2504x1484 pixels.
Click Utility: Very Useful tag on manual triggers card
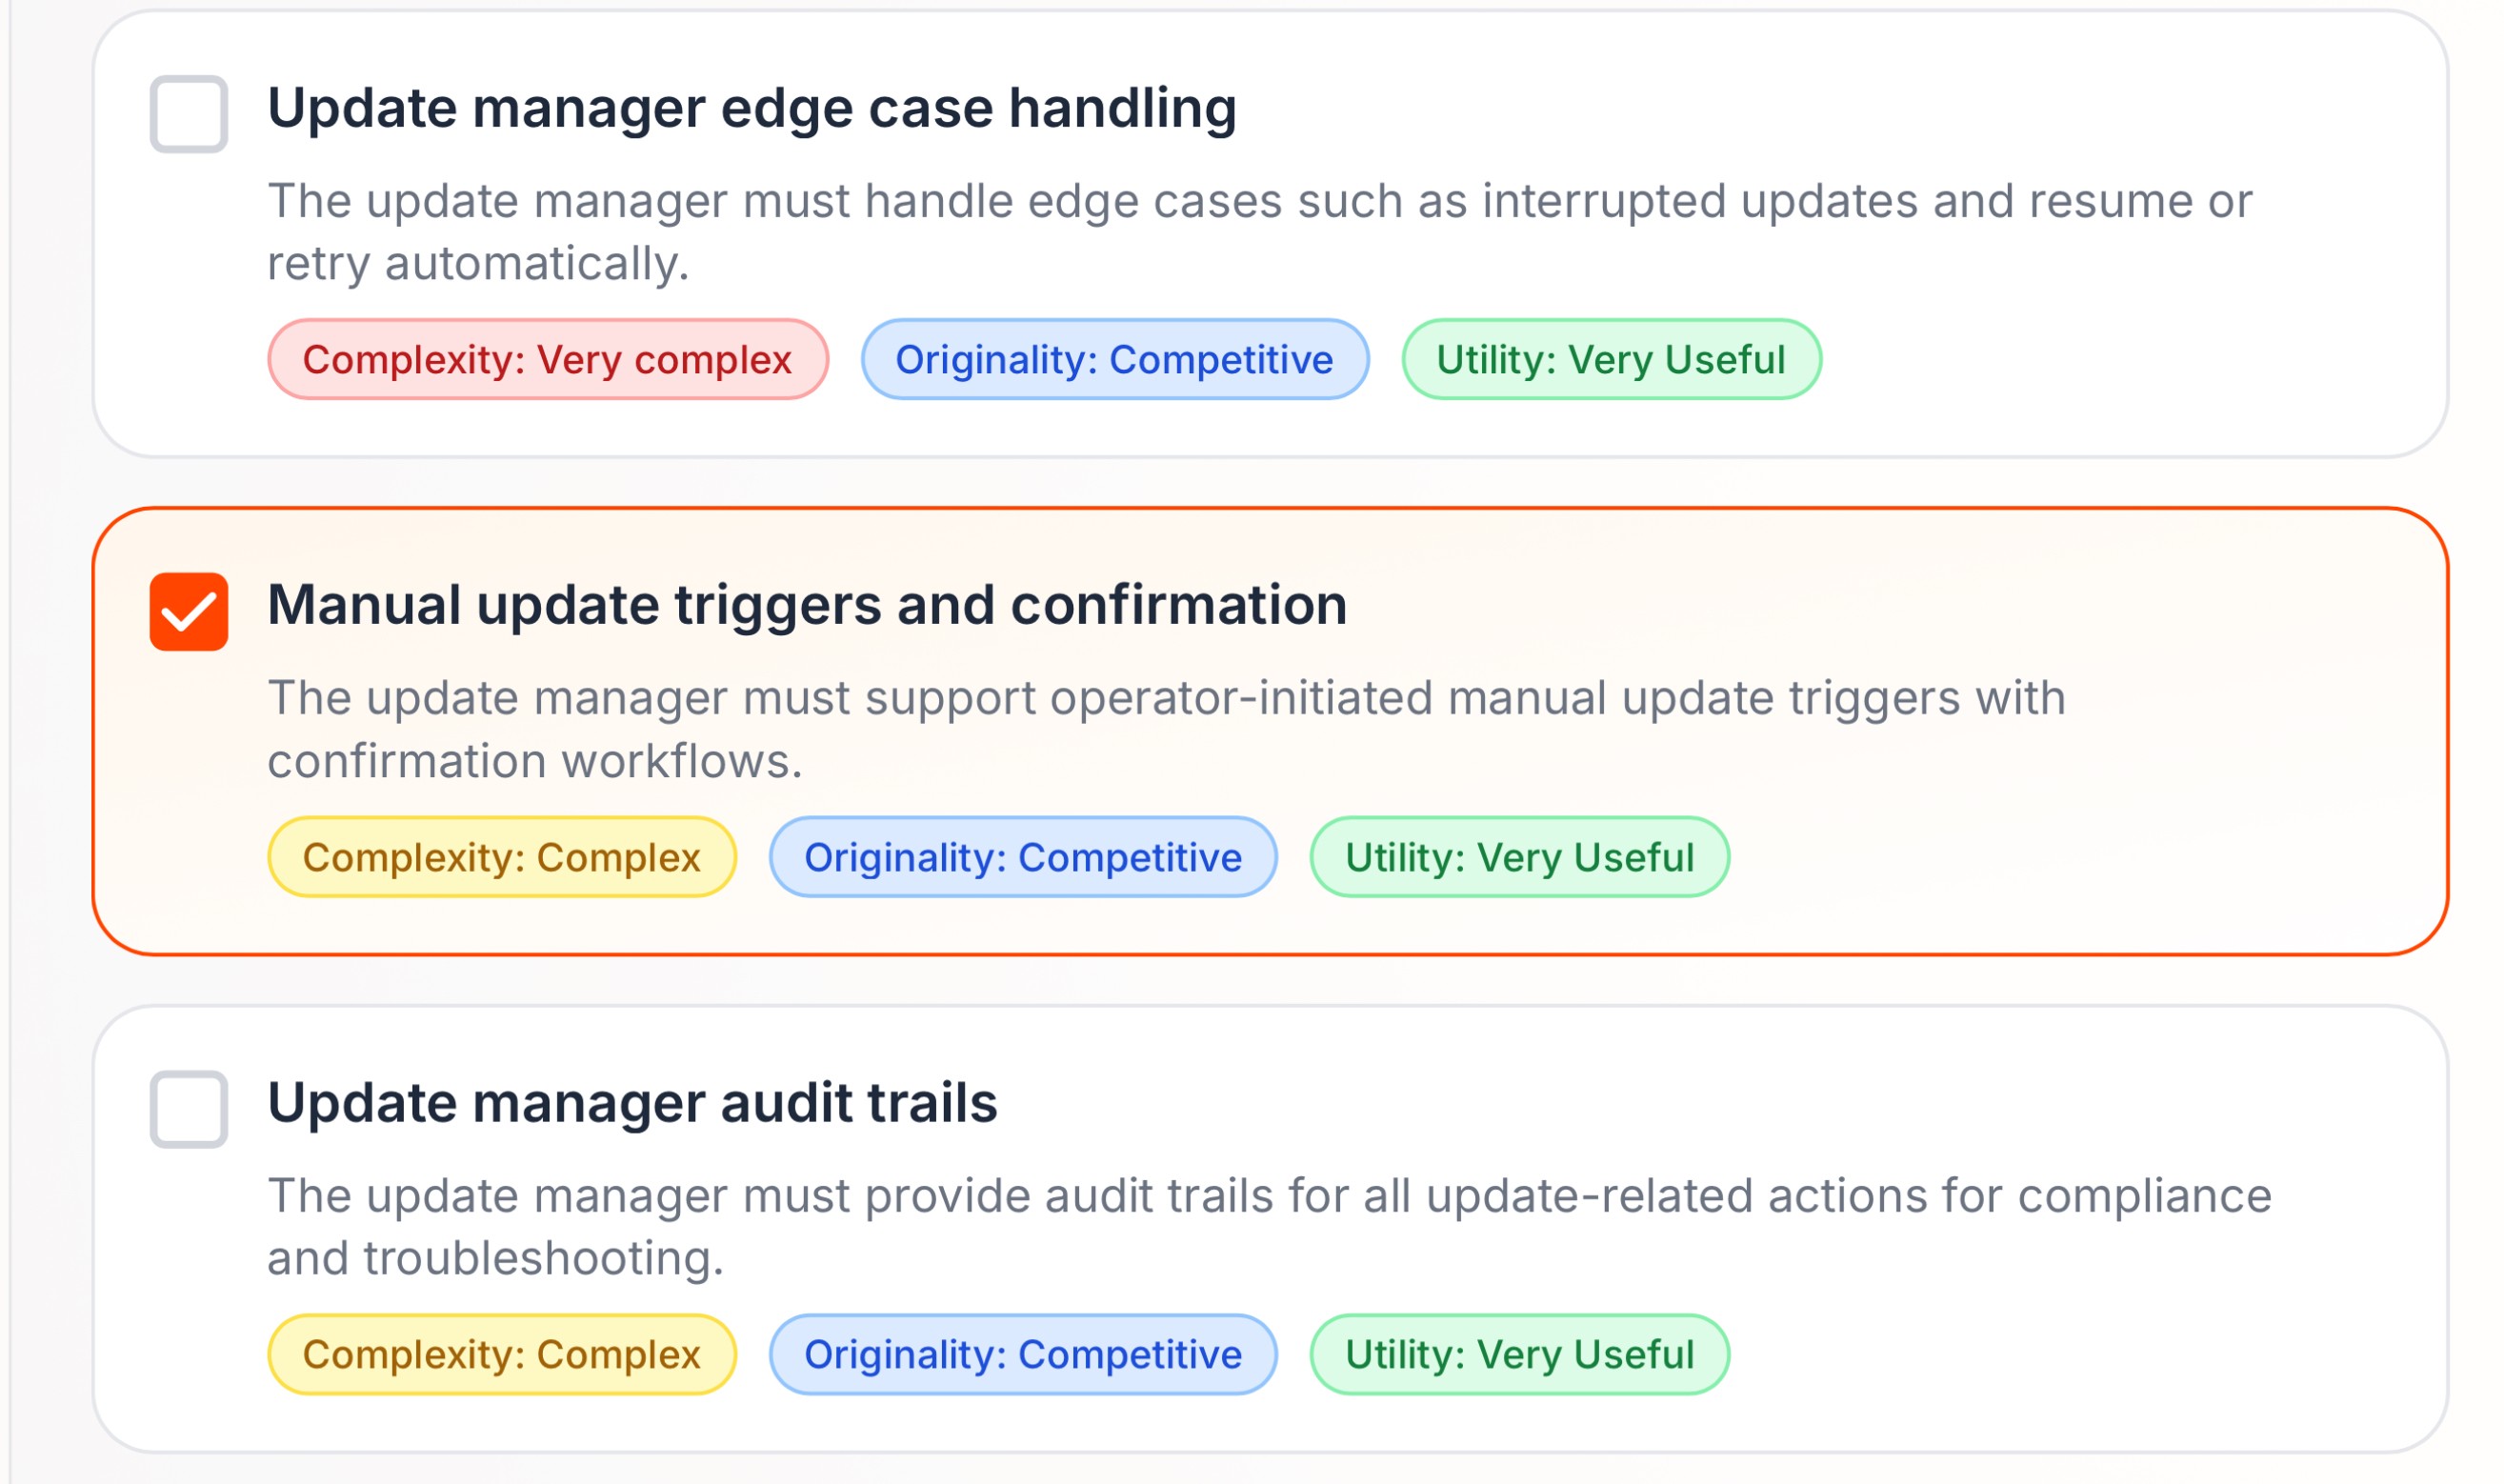(1518, 857)
